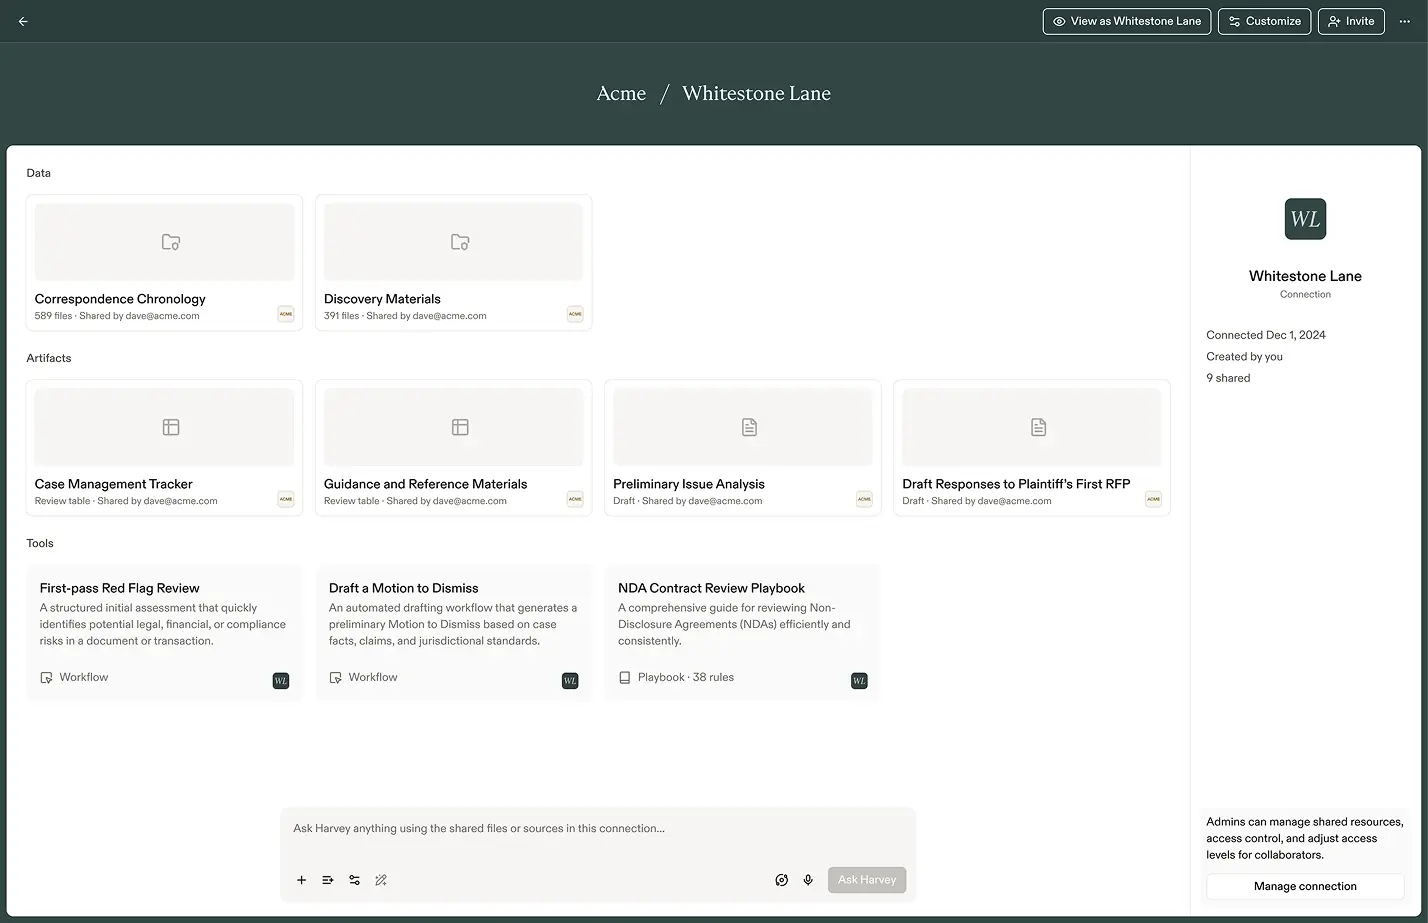The width and height of the screenshot is (1428, 923).
Task: Click the Ask Harvey submit button
Action: [866, 880]
